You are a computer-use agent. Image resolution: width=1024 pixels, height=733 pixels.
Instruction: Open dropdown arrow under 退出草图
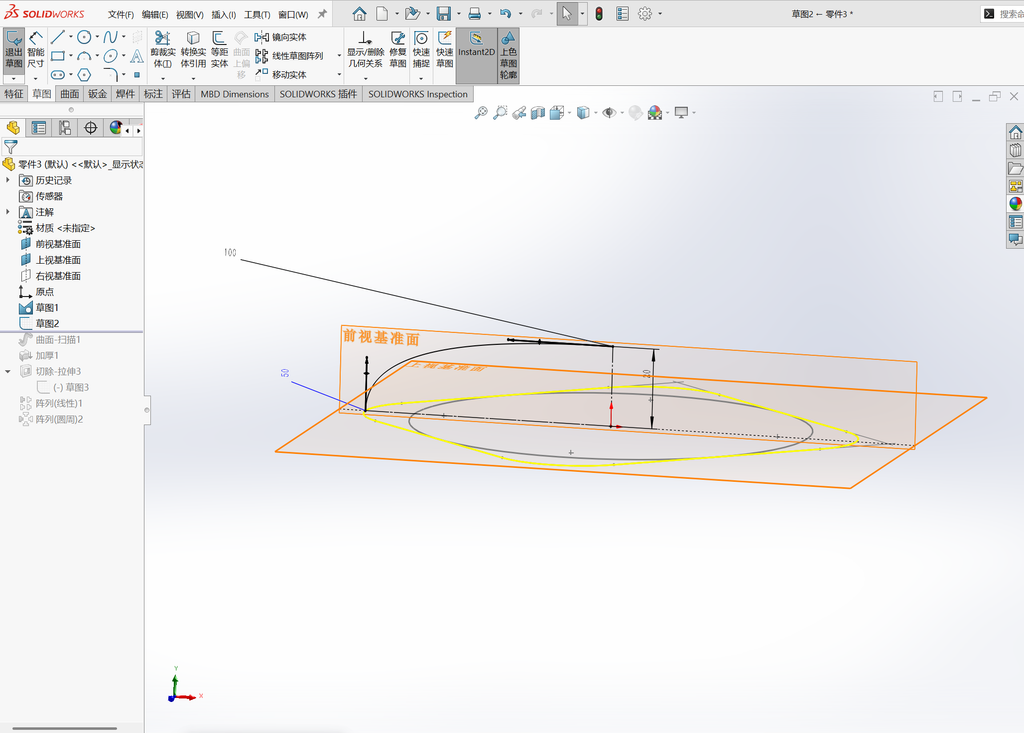tap(14, 79)
